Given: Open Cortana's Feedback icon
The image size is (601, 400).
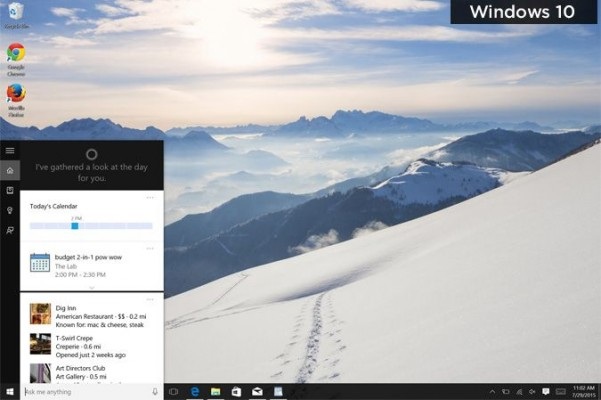Looking at the screenshot, I should click(x=10, y=230).
